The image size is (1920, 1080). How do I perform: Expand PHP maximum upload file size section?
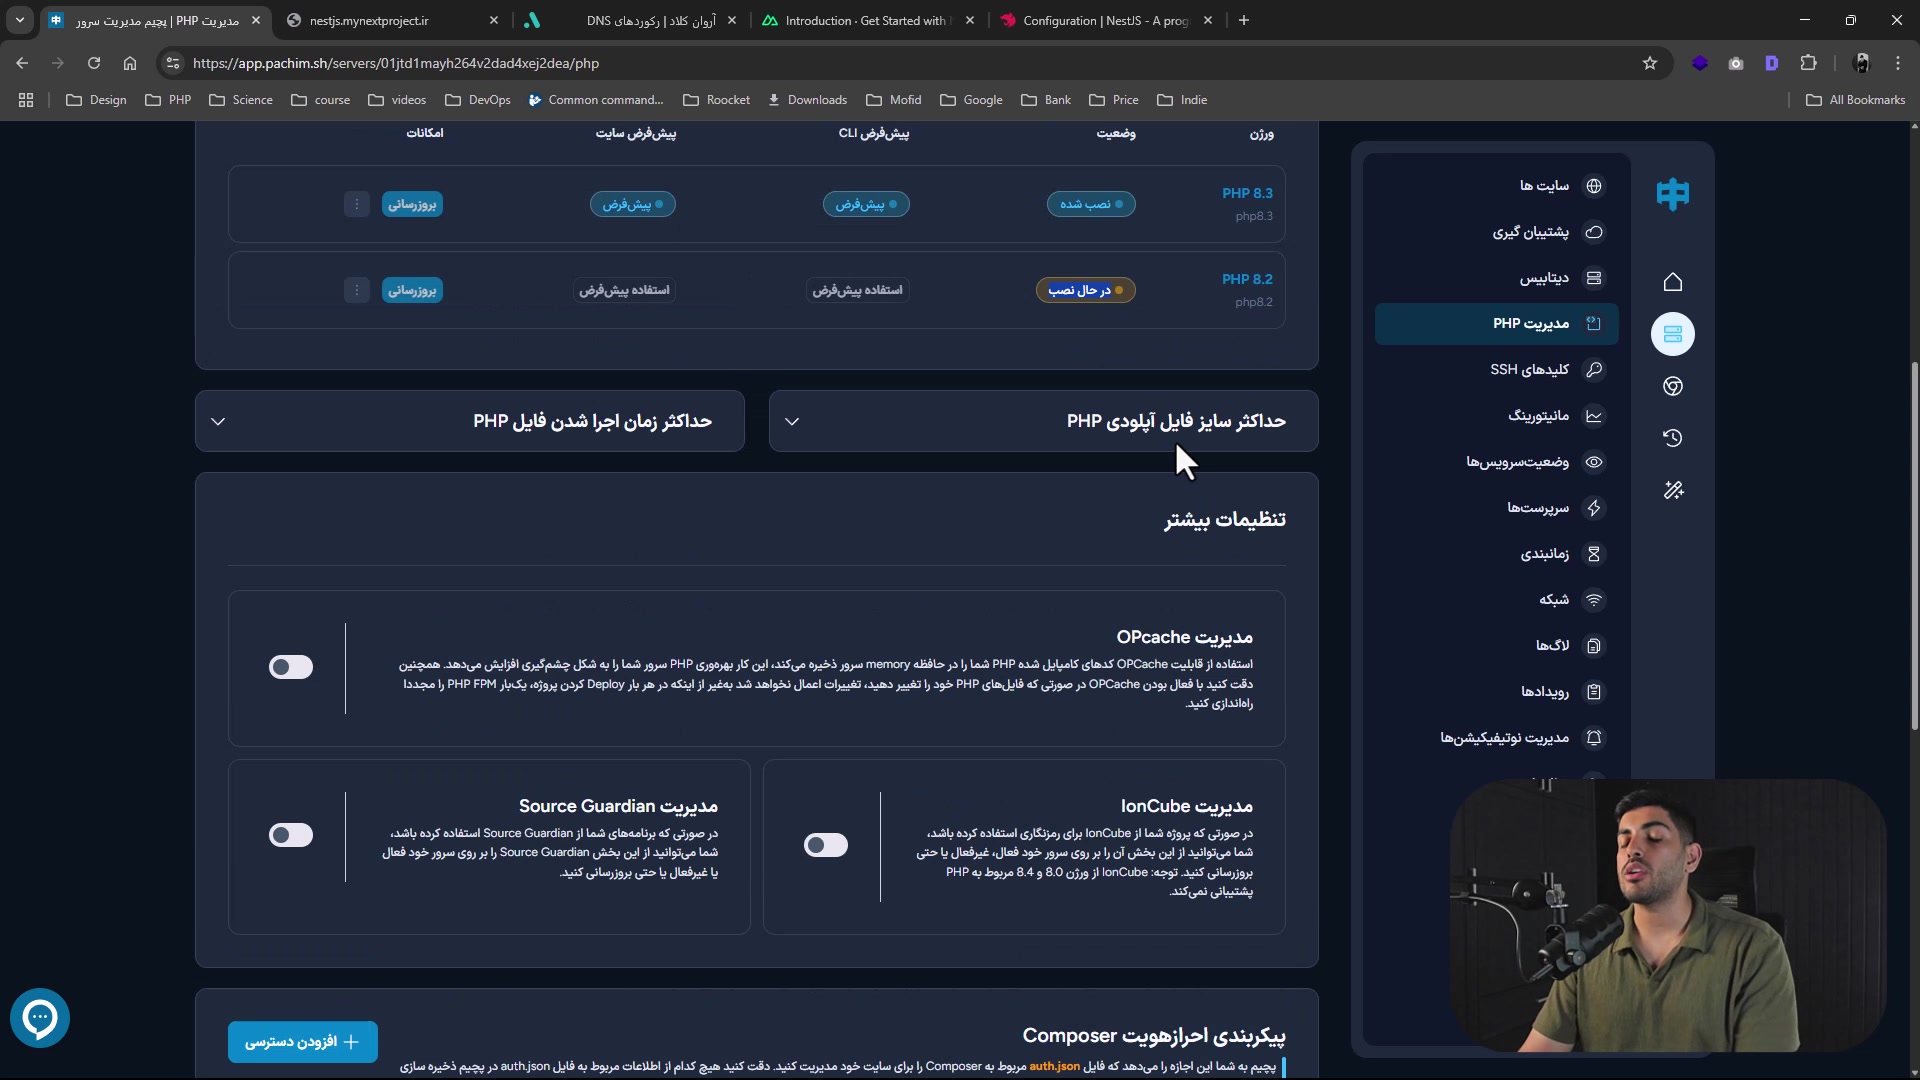(x=1043, y=421)
